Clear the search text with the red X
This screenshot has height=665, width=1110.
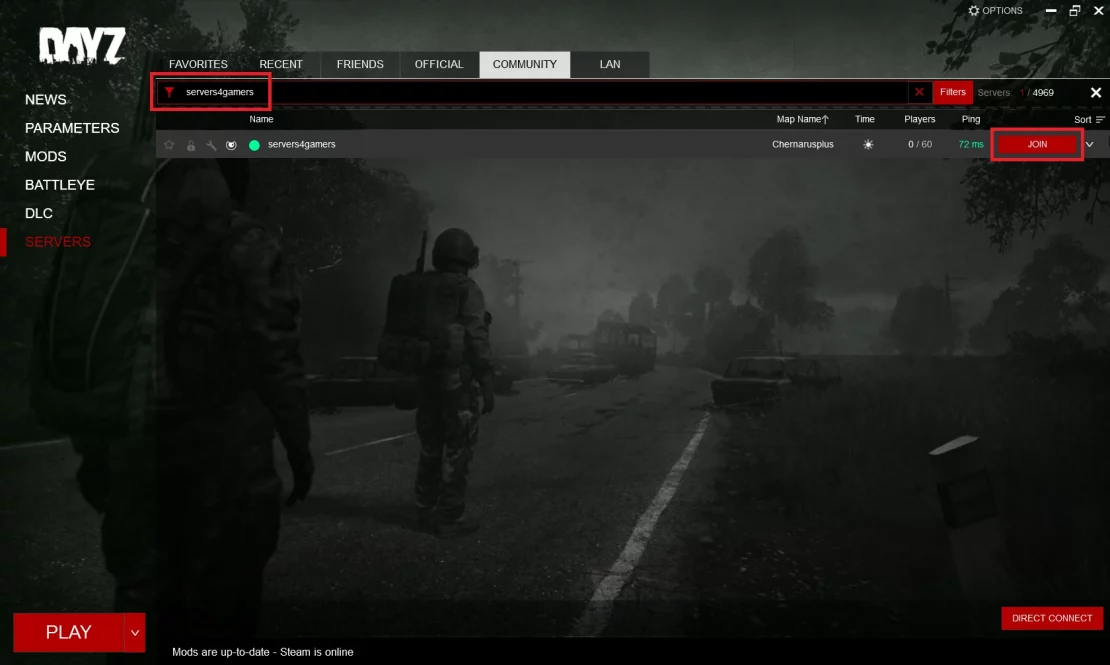(x=919, y=92)
